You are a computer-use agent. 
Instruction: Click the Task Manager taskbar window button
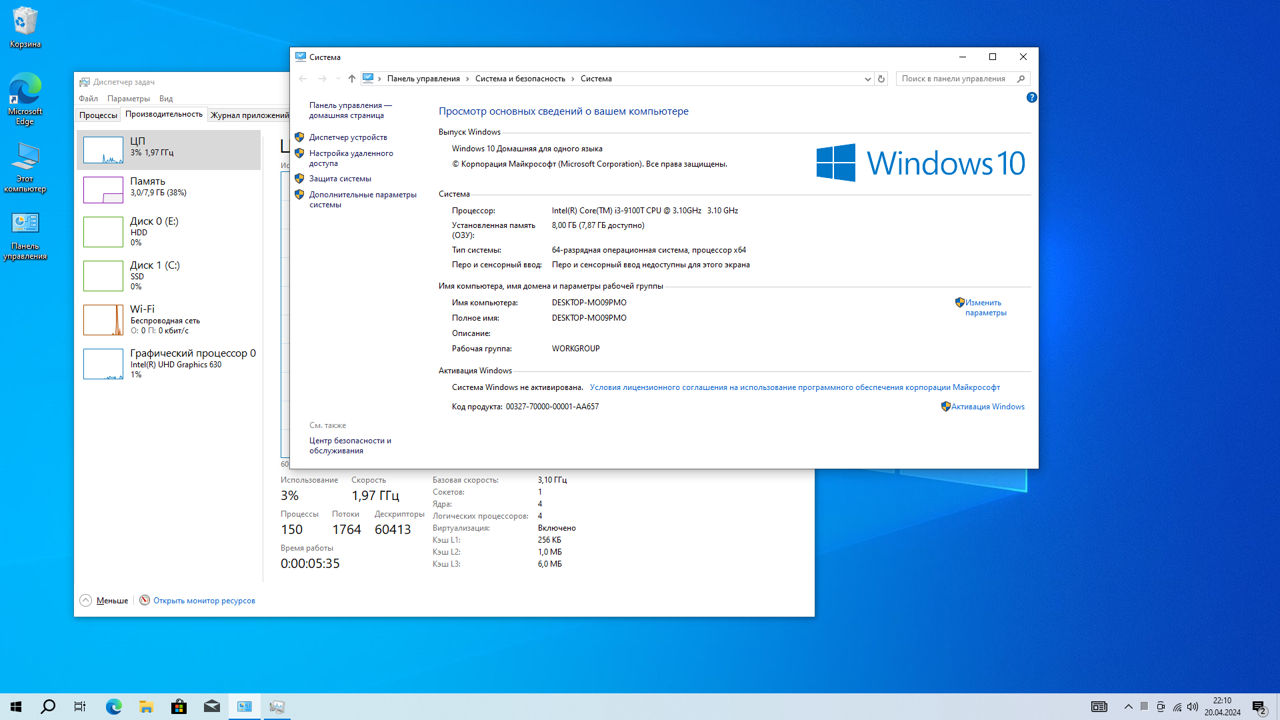[278, 707]
